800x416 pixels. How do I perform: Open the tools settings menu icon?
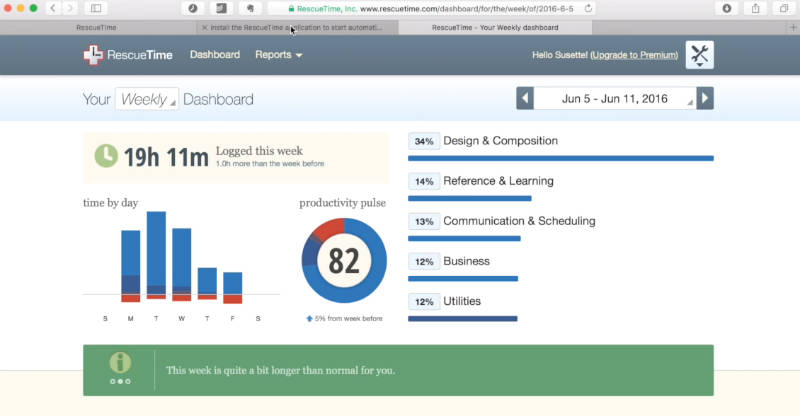(x=699, y=55)
